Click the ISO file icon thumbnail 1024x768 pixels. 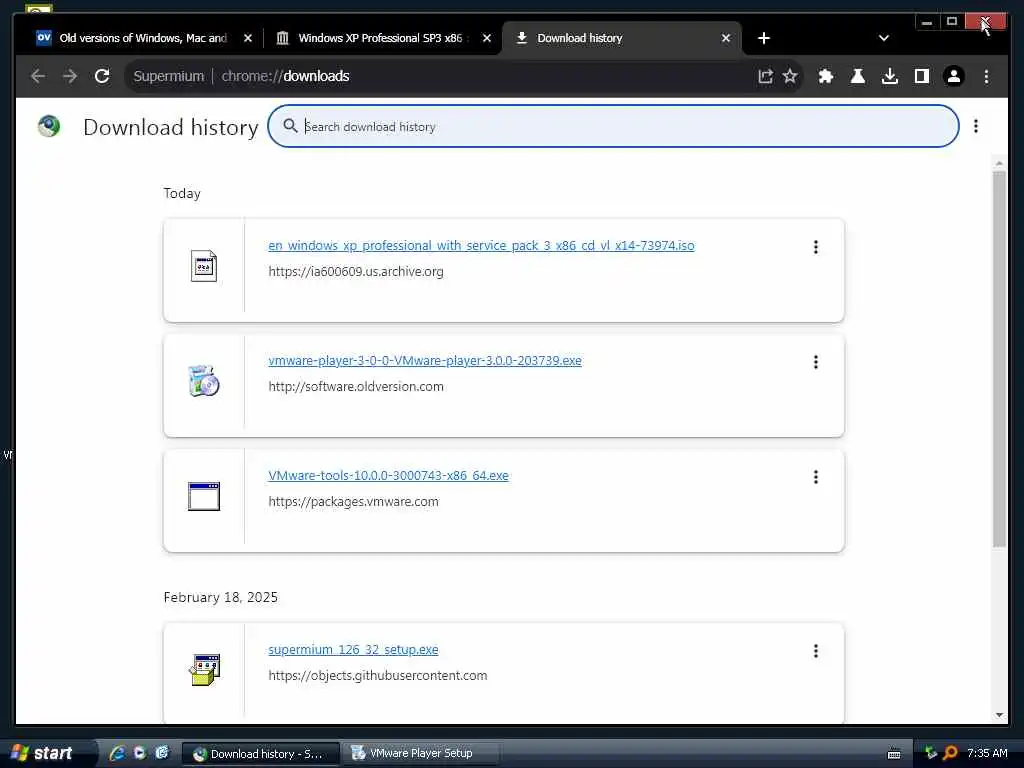[x=204, y=266]
